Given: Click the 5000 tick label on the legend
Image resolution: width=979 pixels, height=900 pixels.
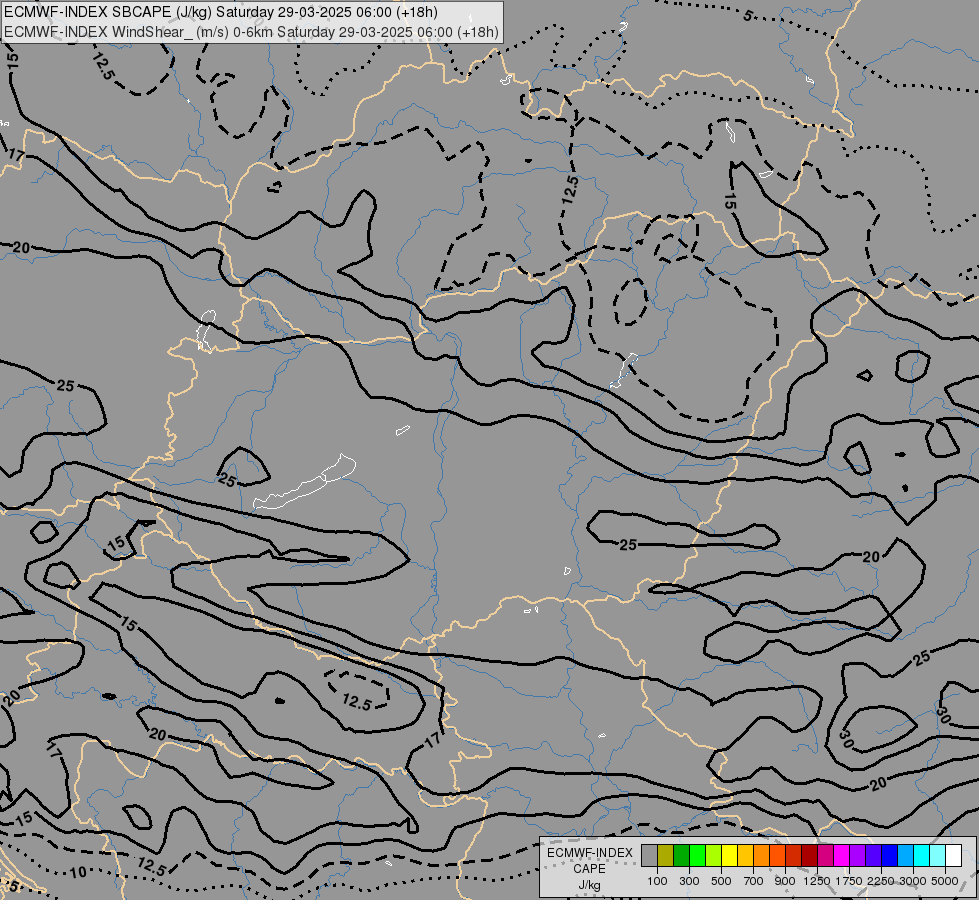Looking at the screenshot, I should pyautogui.click(x=945, y=881).
